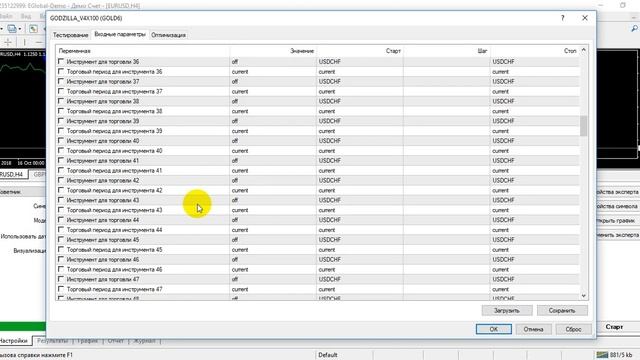Viewport: 640px width, 360px height.
Task: Select the vertical line drawing tool
Action: click(24, 42)
